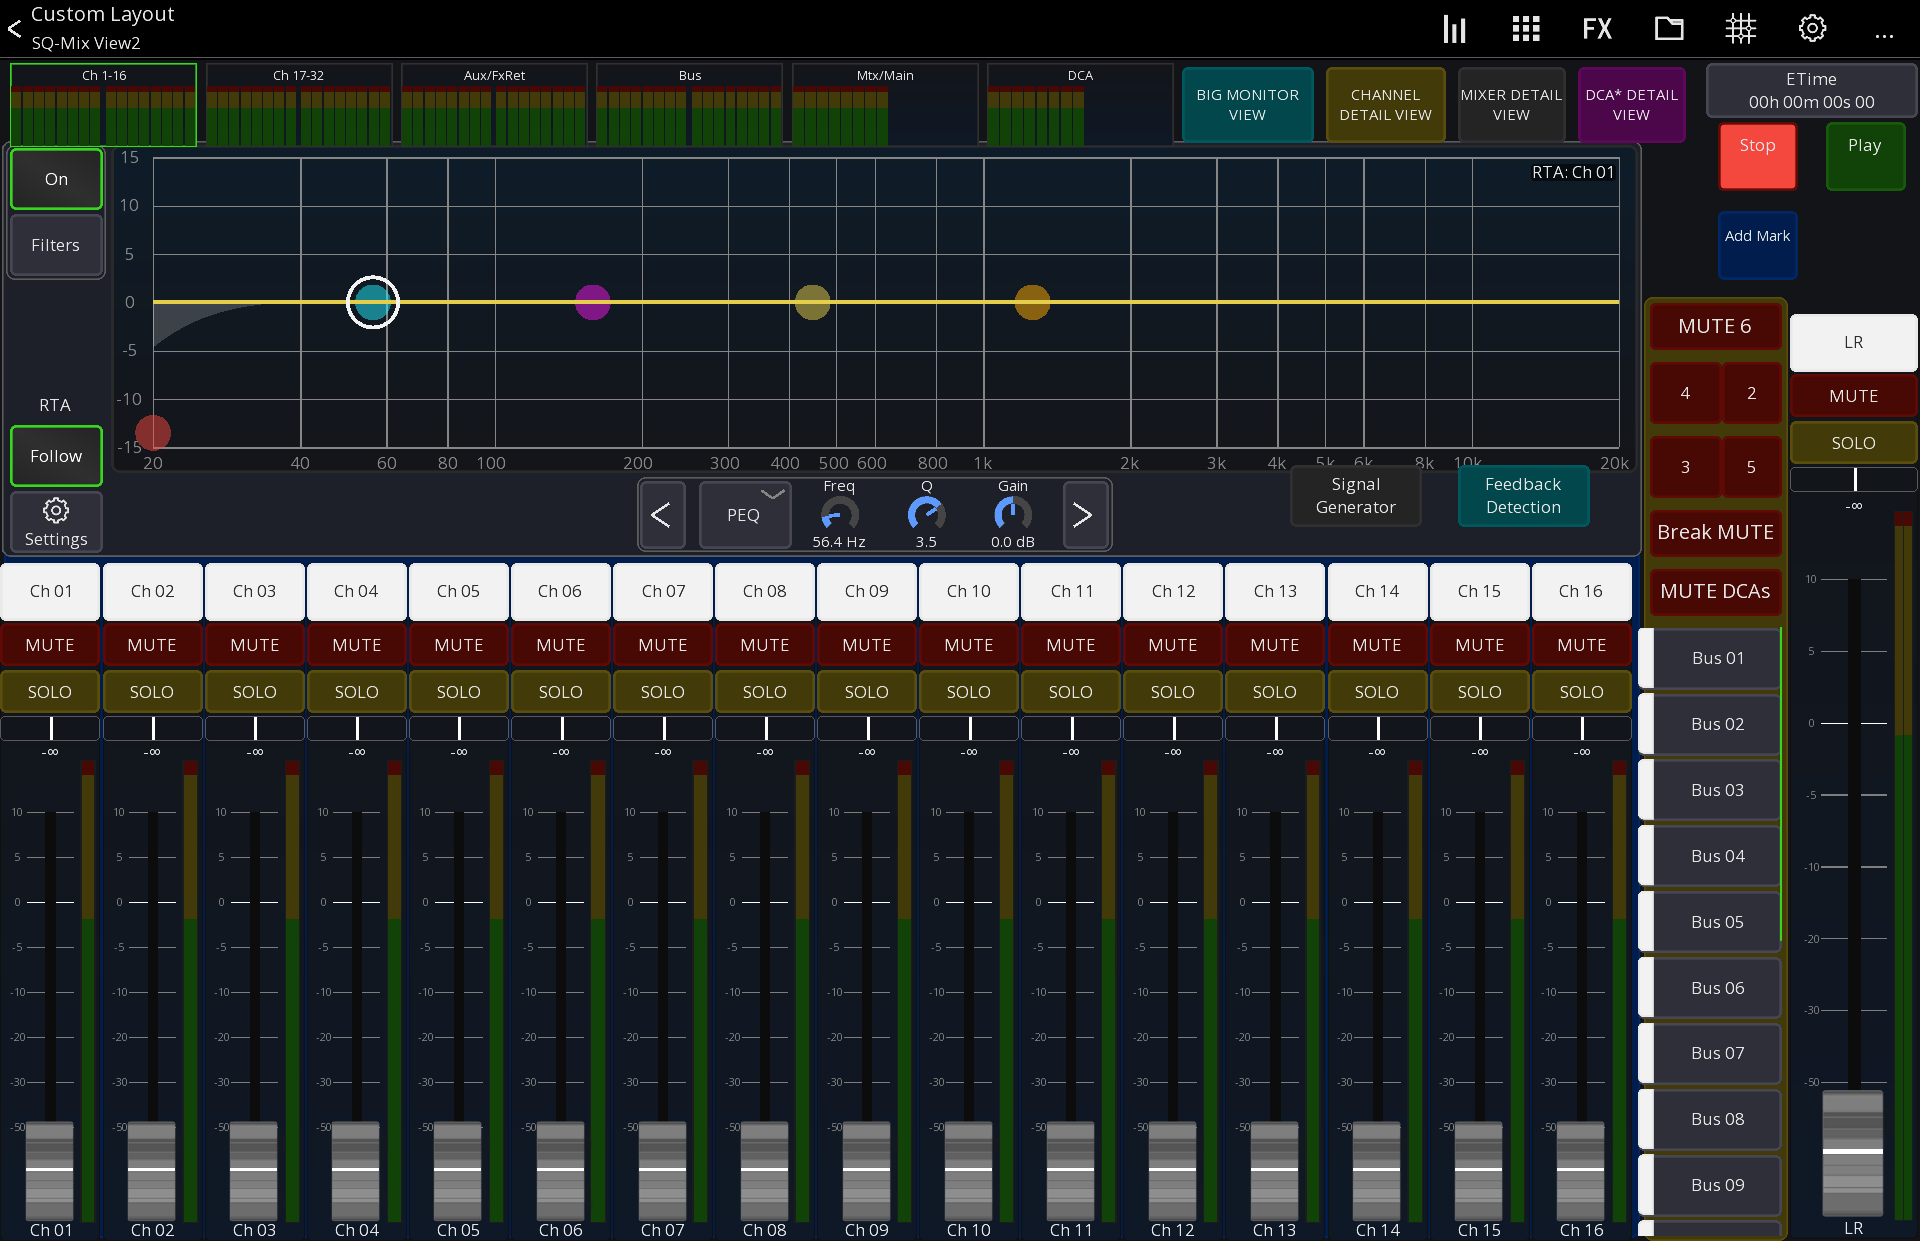Click the LR master fader handle

tap(1853, 1151)
